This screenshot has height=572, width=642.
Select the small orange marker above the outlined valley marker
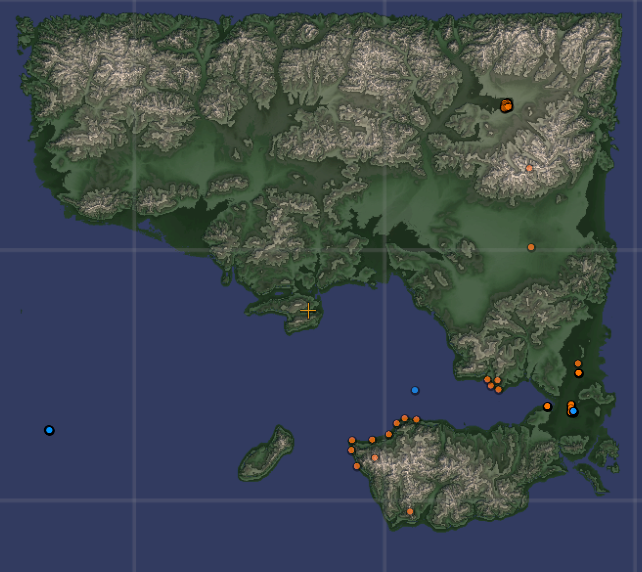[578, 363]
